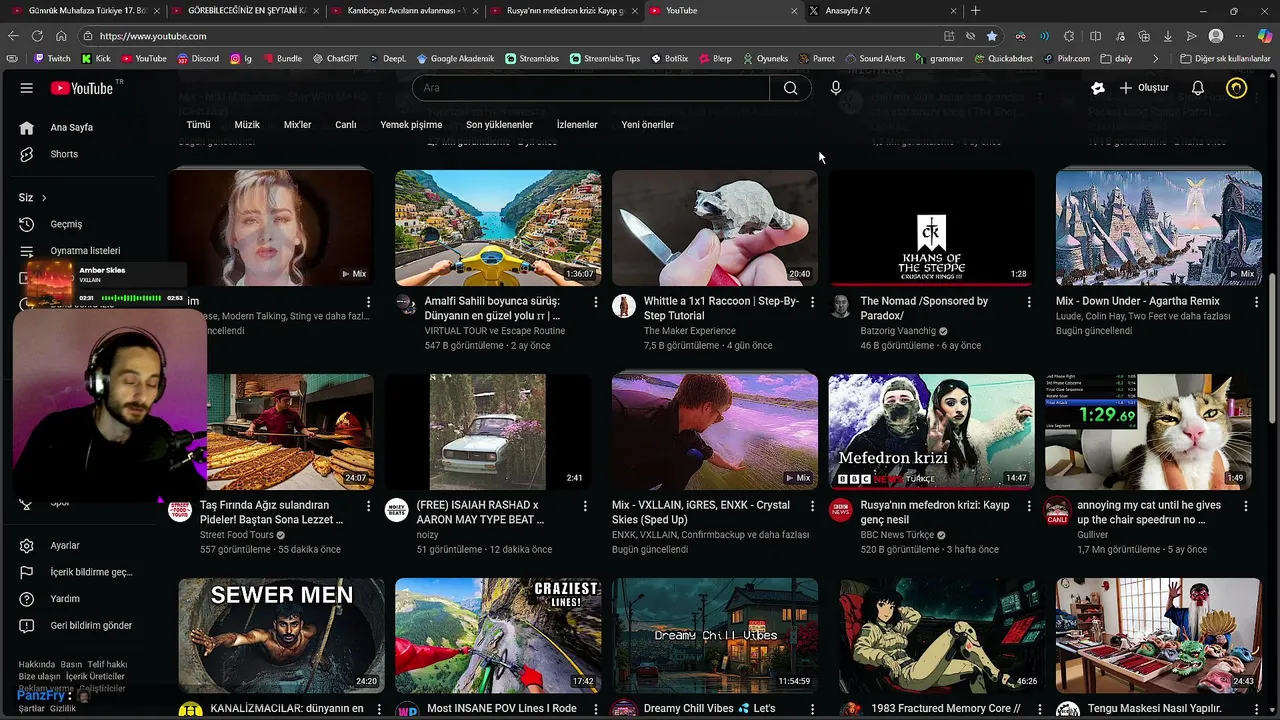The height and width of the screenshot is (720, 1280).
Task: Open Batzorig Vaanchig channel name link
Action: [x=898, y=331]
